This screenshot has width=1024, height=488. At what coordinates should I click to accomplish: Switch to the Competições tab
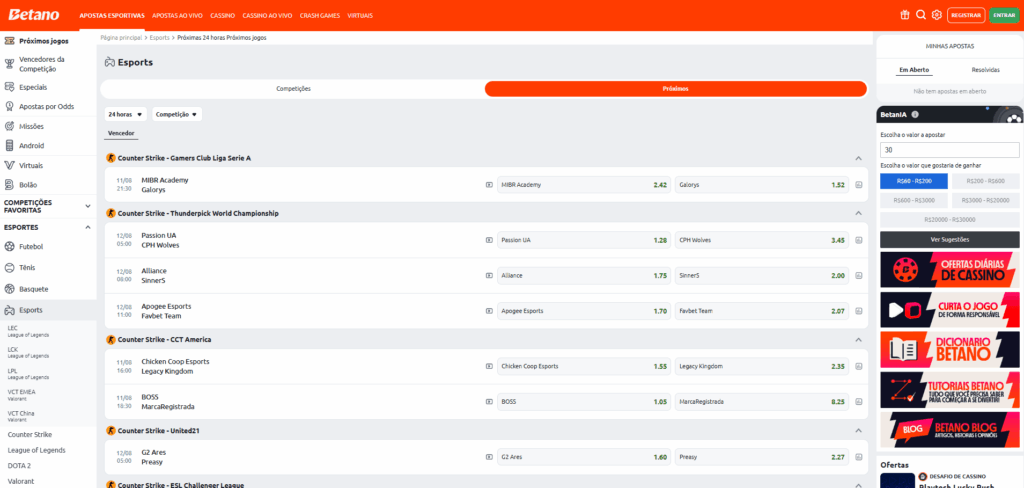point(293,89)
